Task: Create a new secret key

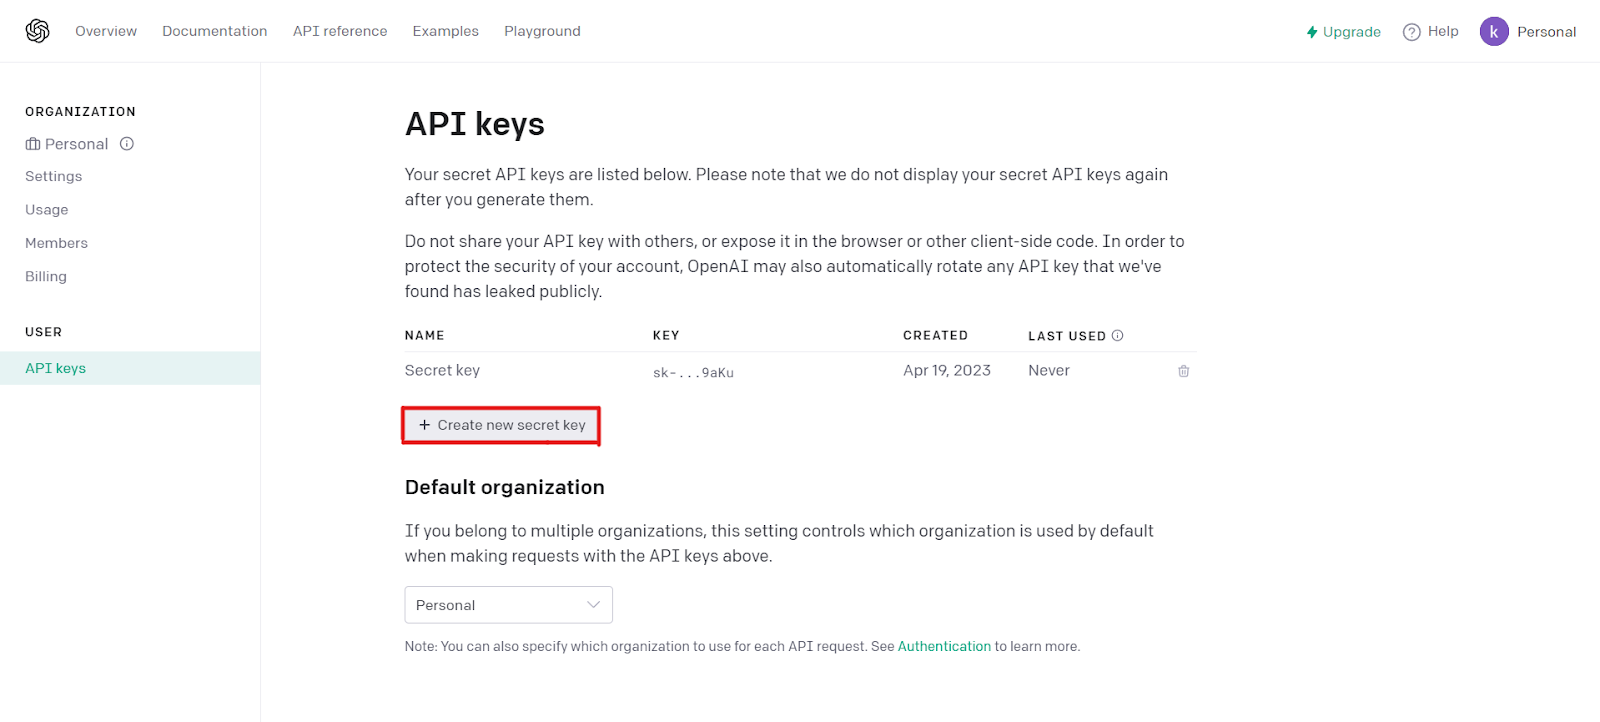Action: [x=501, y=425]
